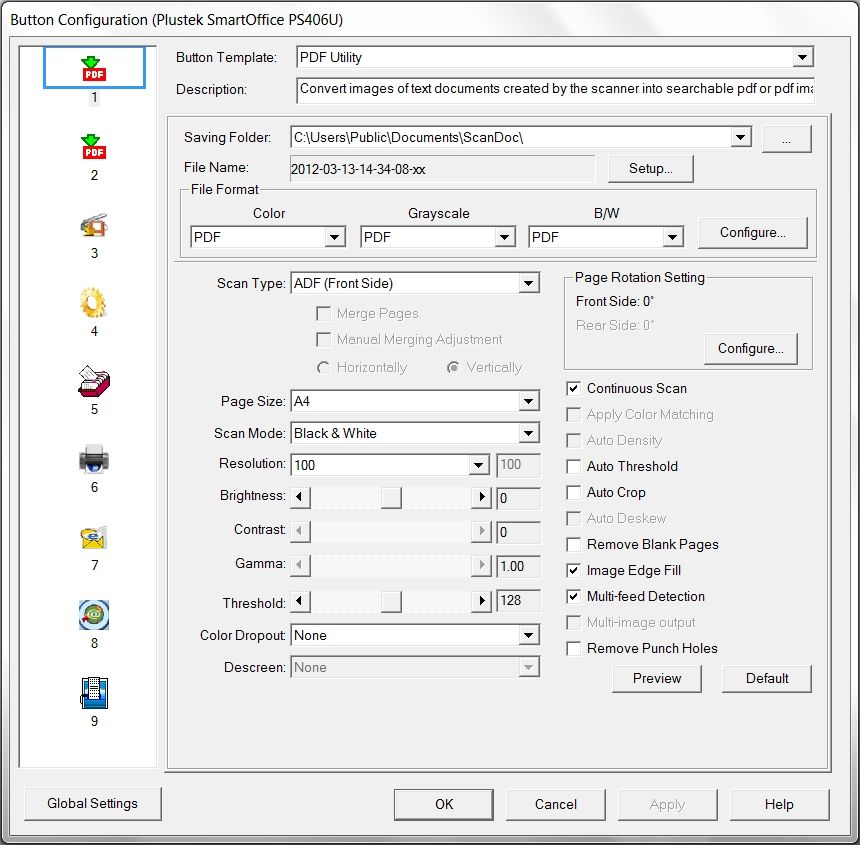The image size is (860, 845).
Task: Click Brightness slider left arrow
Action: 300,497
